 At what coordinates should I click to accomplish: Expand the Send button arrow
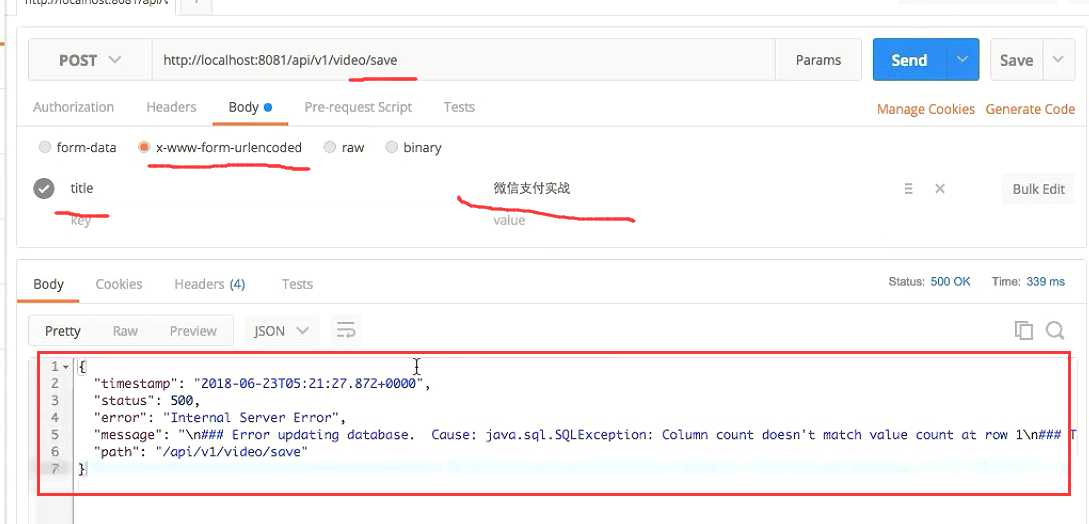point(963,60)
